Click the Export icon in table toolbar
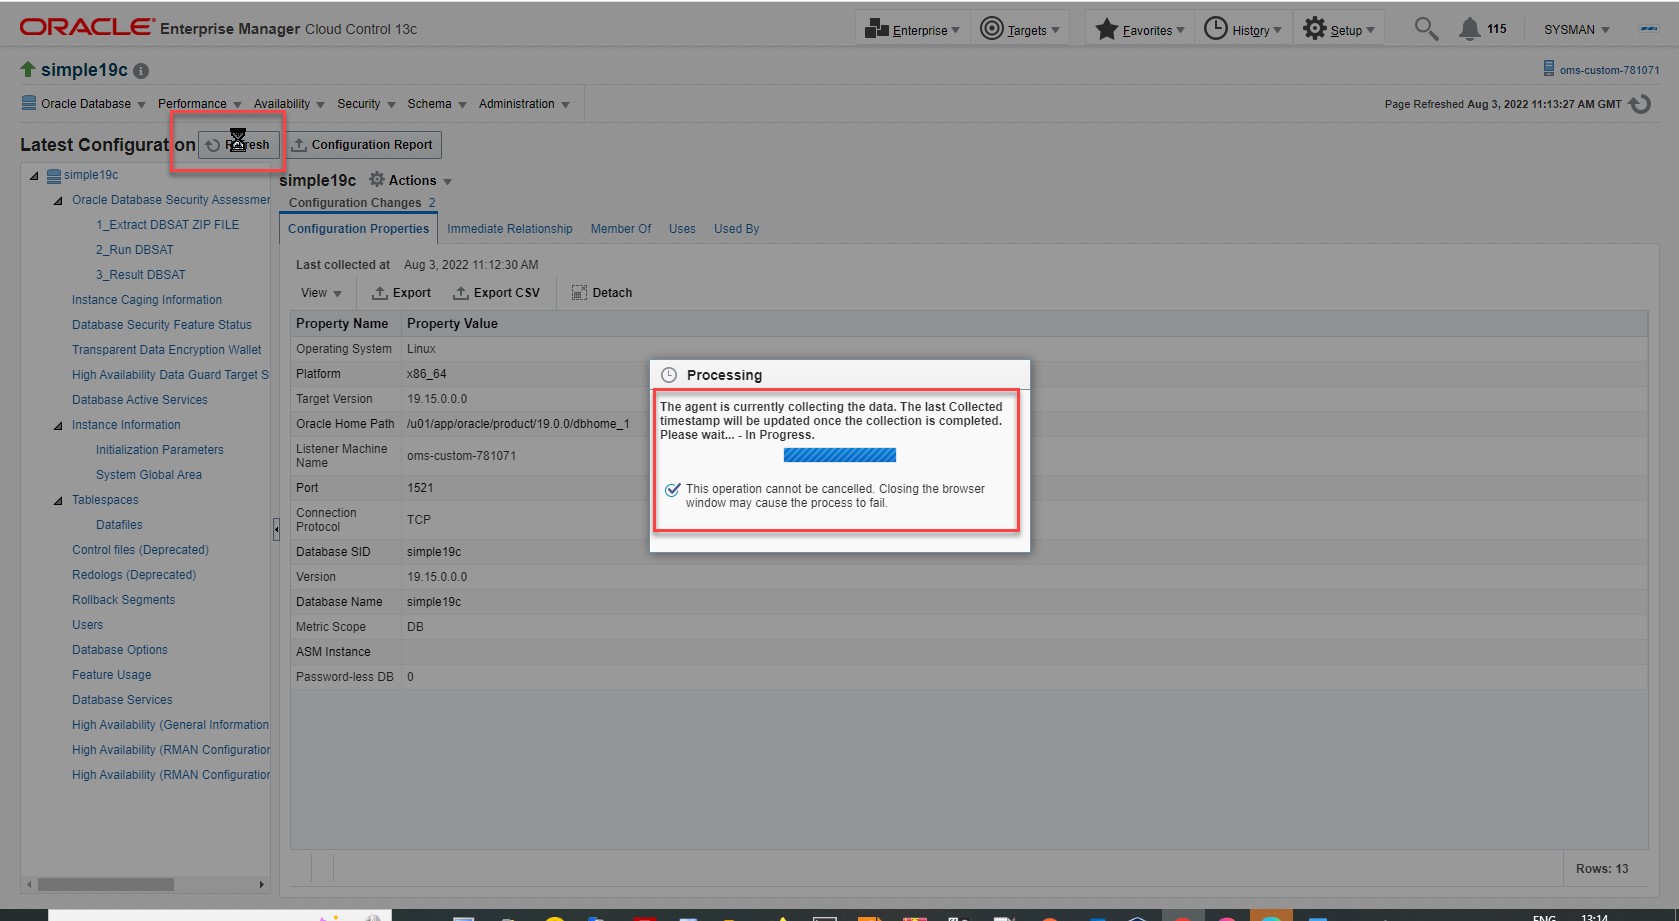Image resolution: width=1679 pixels, height=921 pixels. 380,293
